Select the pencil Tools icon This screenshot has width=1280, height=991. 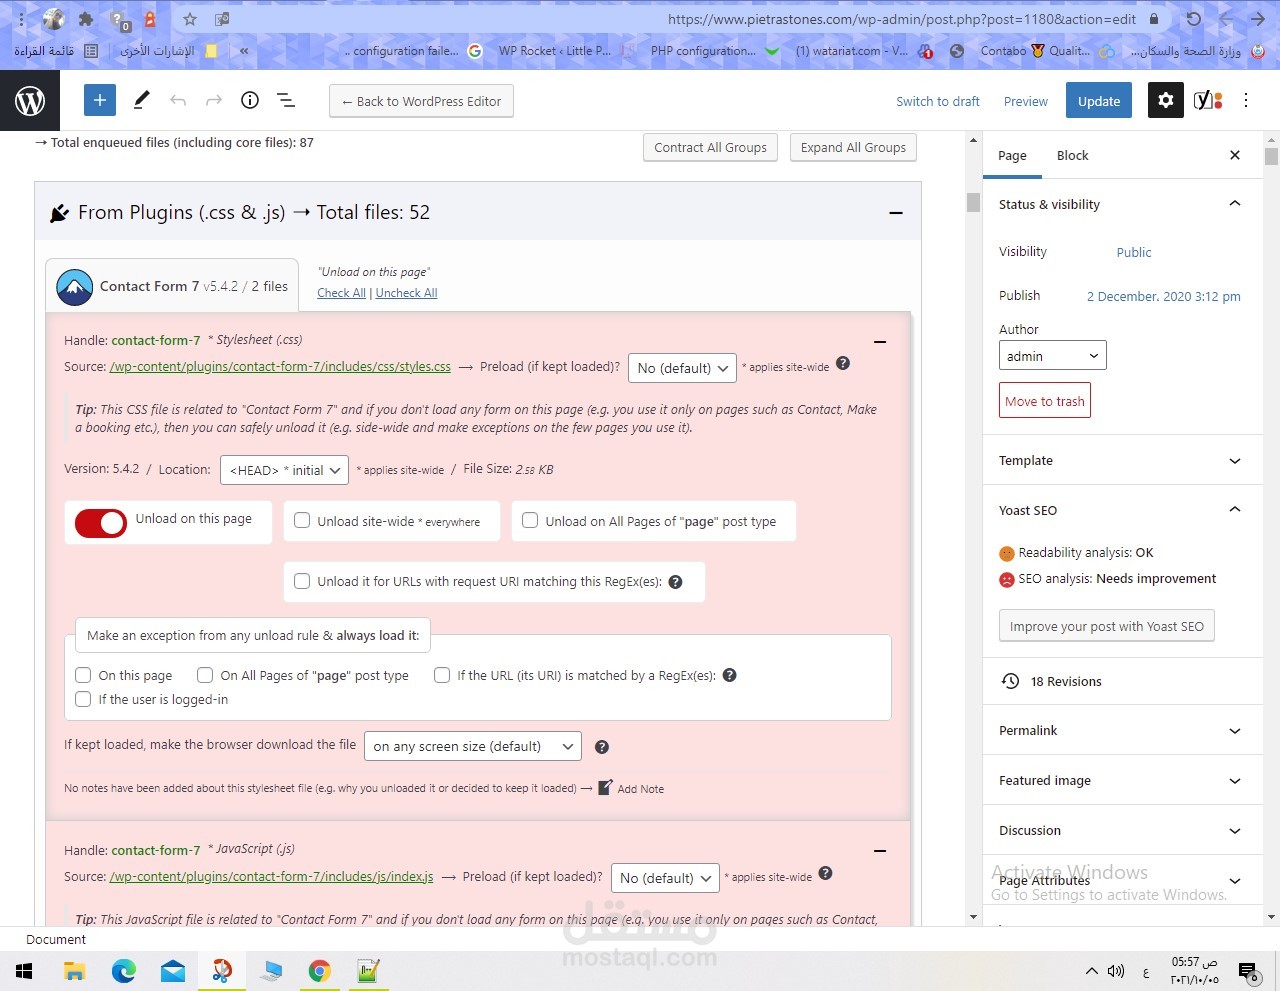pyautogui.click(x=141, y=100)
